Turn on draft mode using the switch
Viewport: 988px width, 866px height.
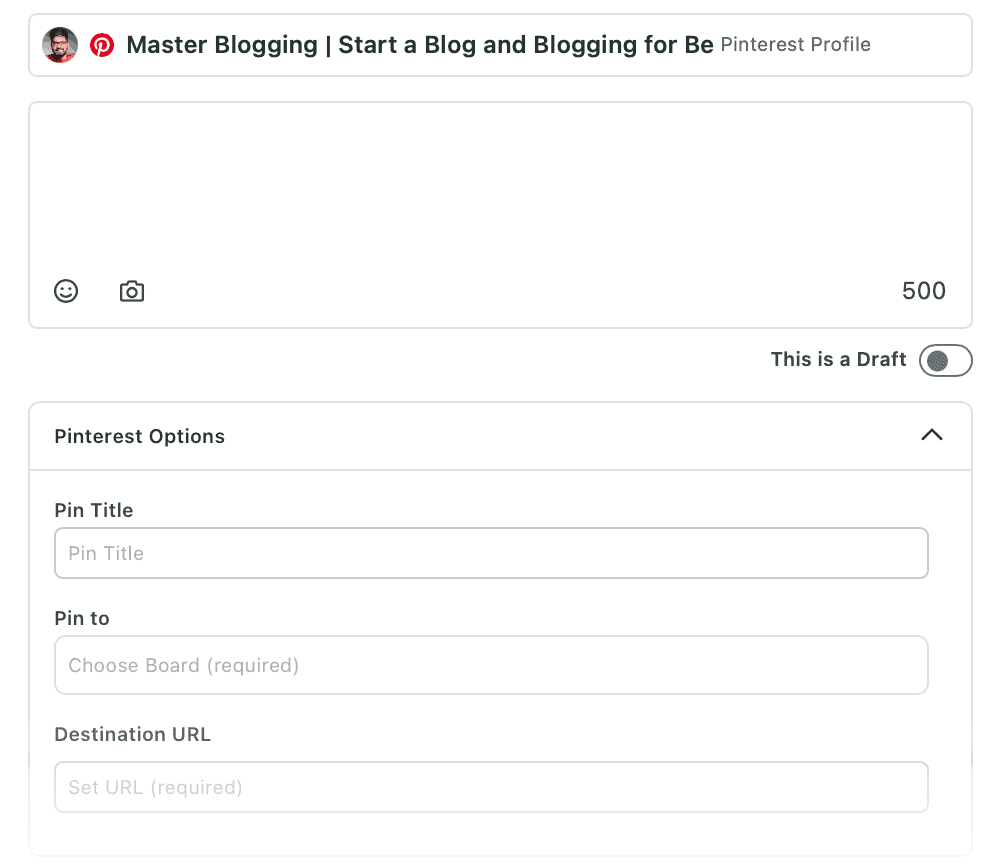945,360
